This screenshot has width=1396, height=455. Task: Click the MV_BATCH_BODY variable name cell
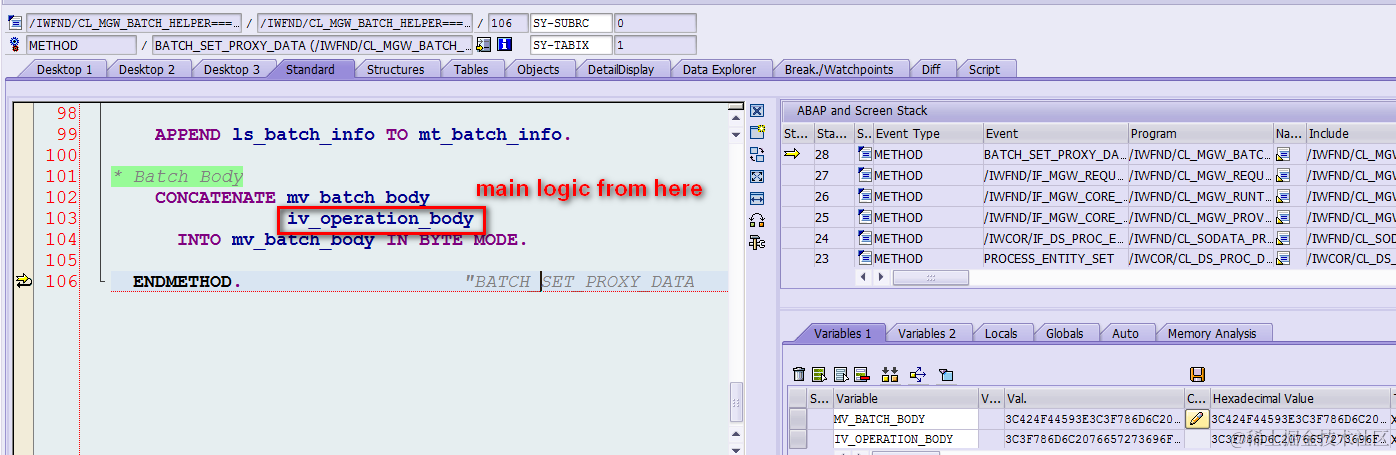coord(906,419)
